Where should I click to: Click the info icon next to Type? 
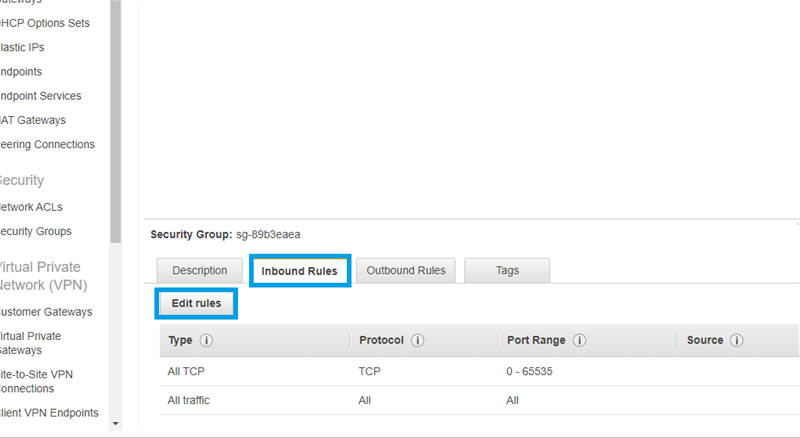[207, 341]
